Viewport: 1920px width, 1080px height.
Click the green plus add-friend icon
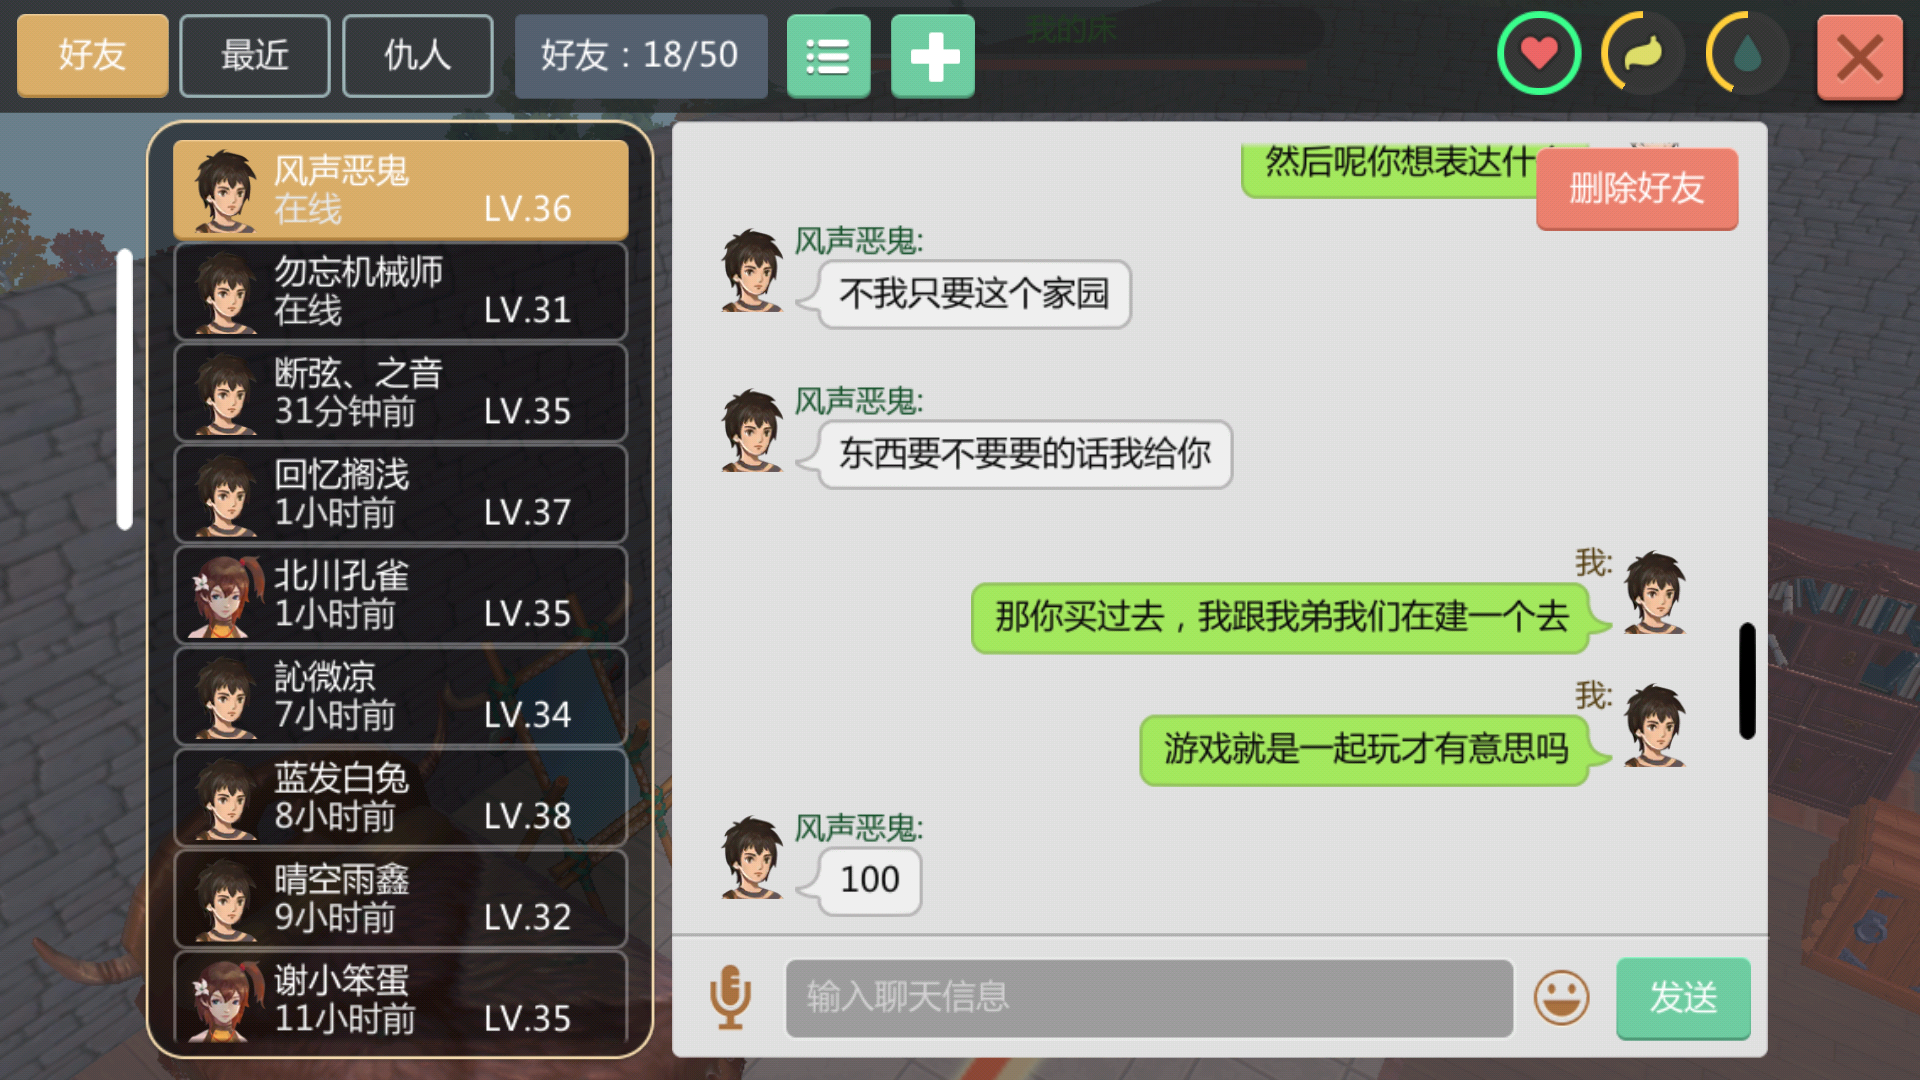(x=932, y=56)
